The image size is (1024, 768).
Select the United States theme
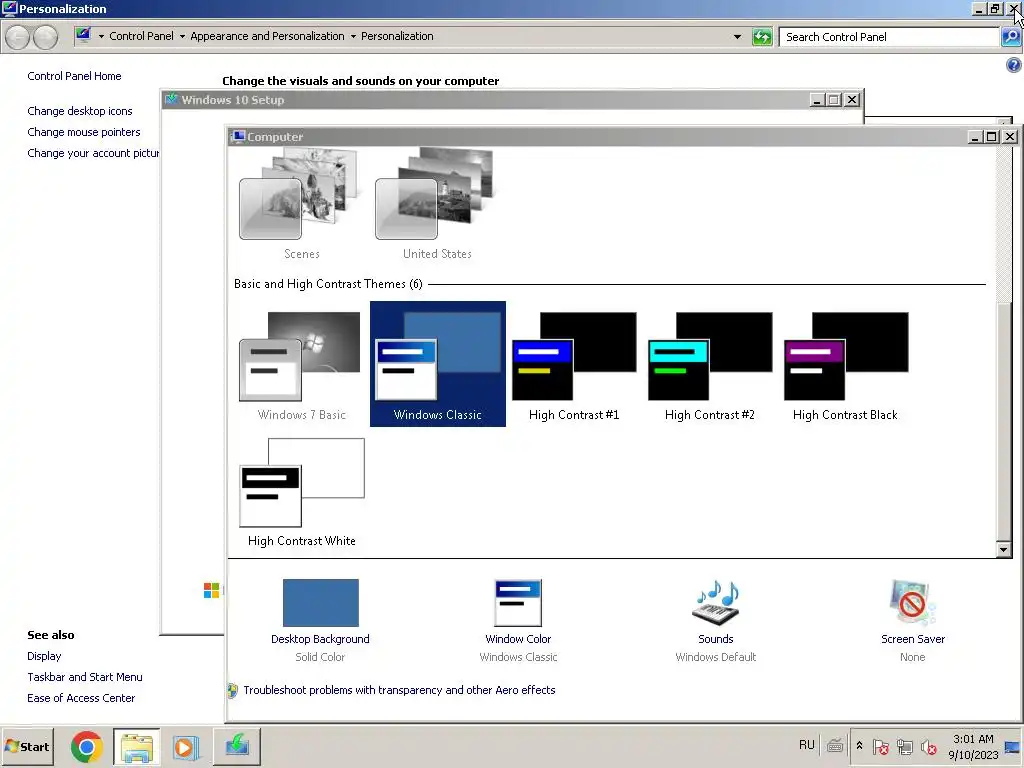[x=438, y=204]
